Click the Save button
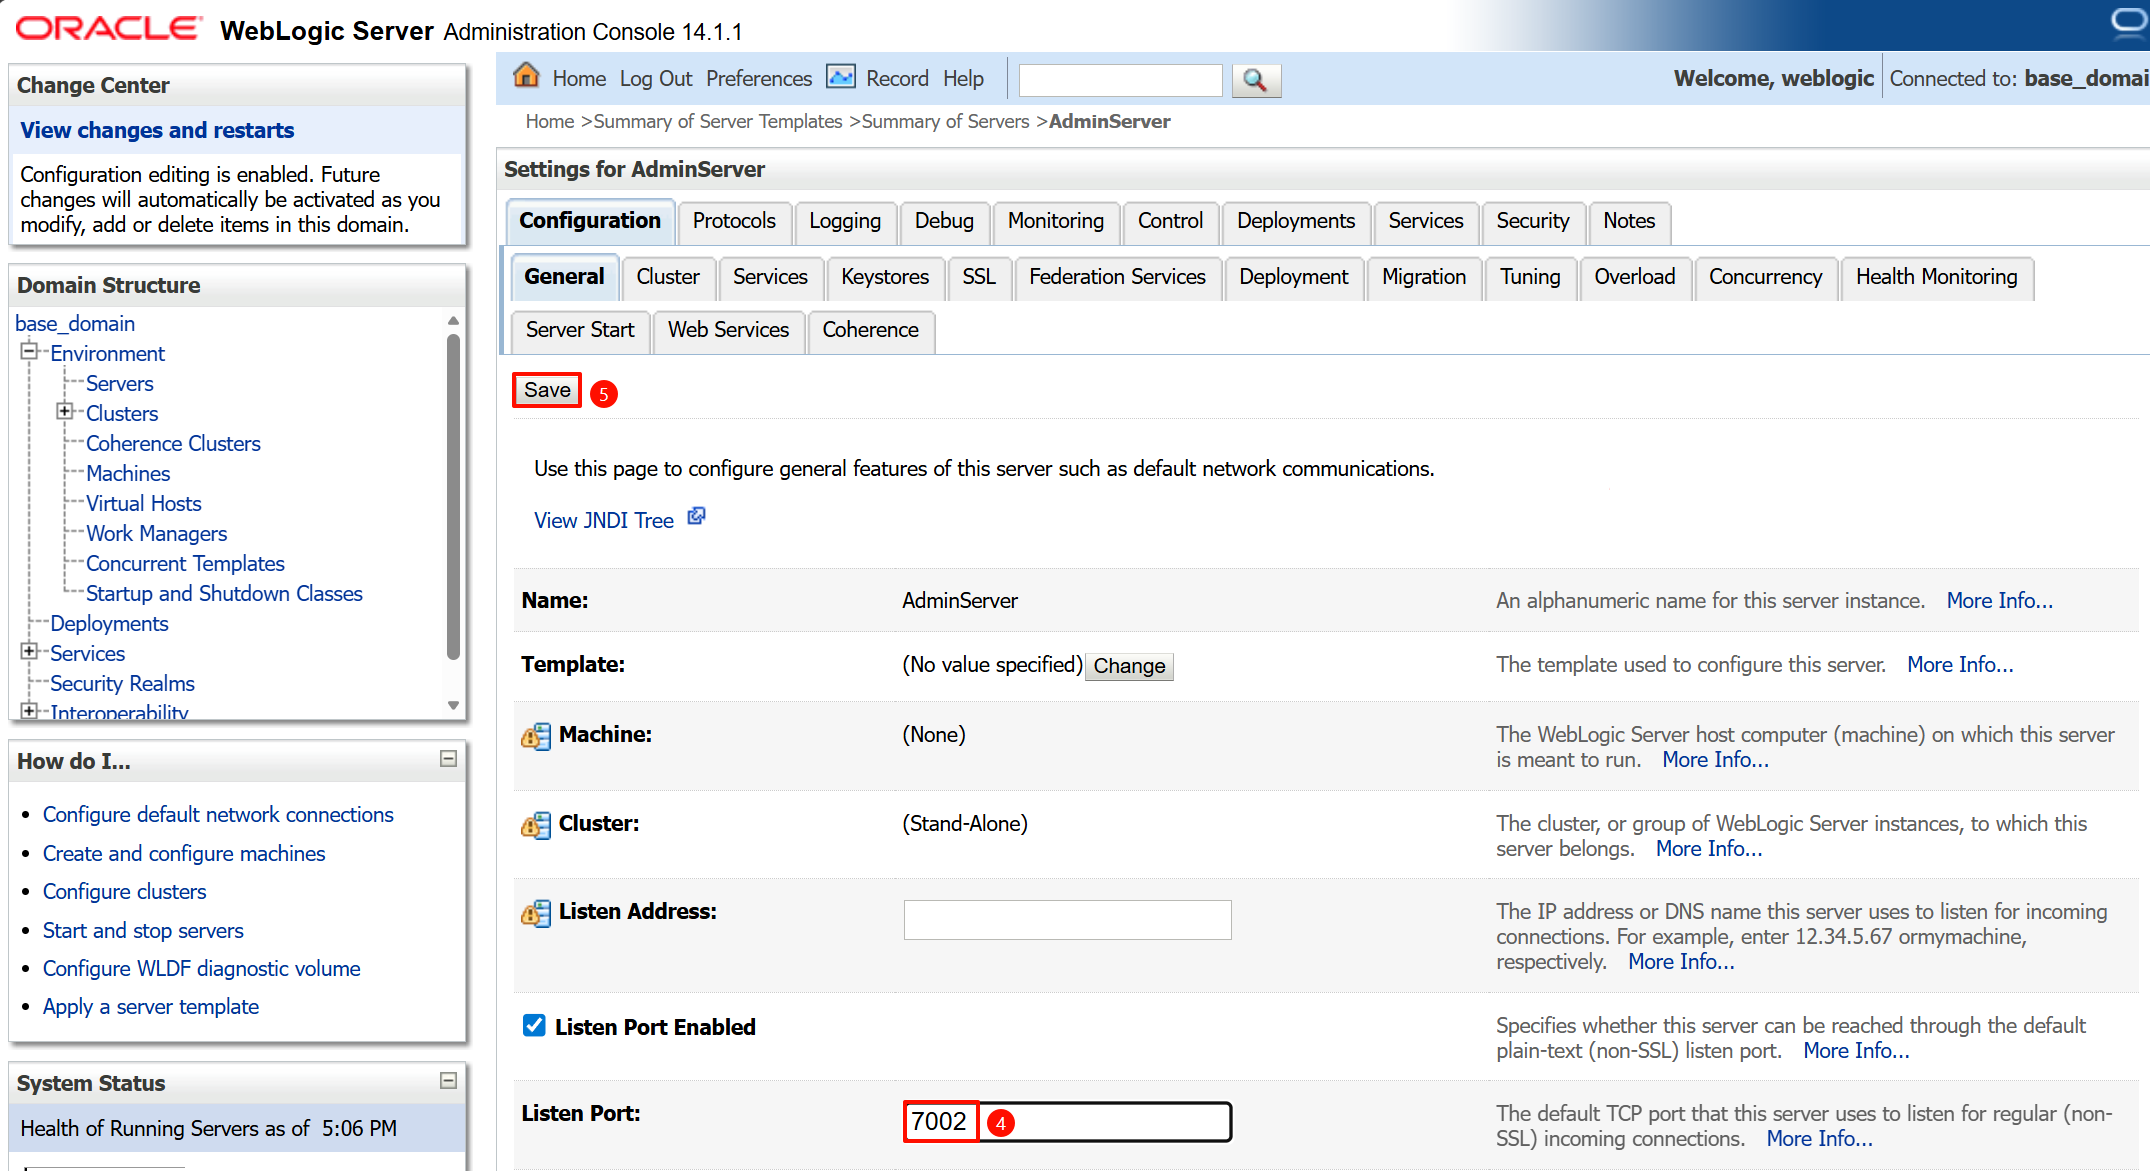Image resolution: width=2150 pixels, height=1171 pixels. (x=547, y=390)
